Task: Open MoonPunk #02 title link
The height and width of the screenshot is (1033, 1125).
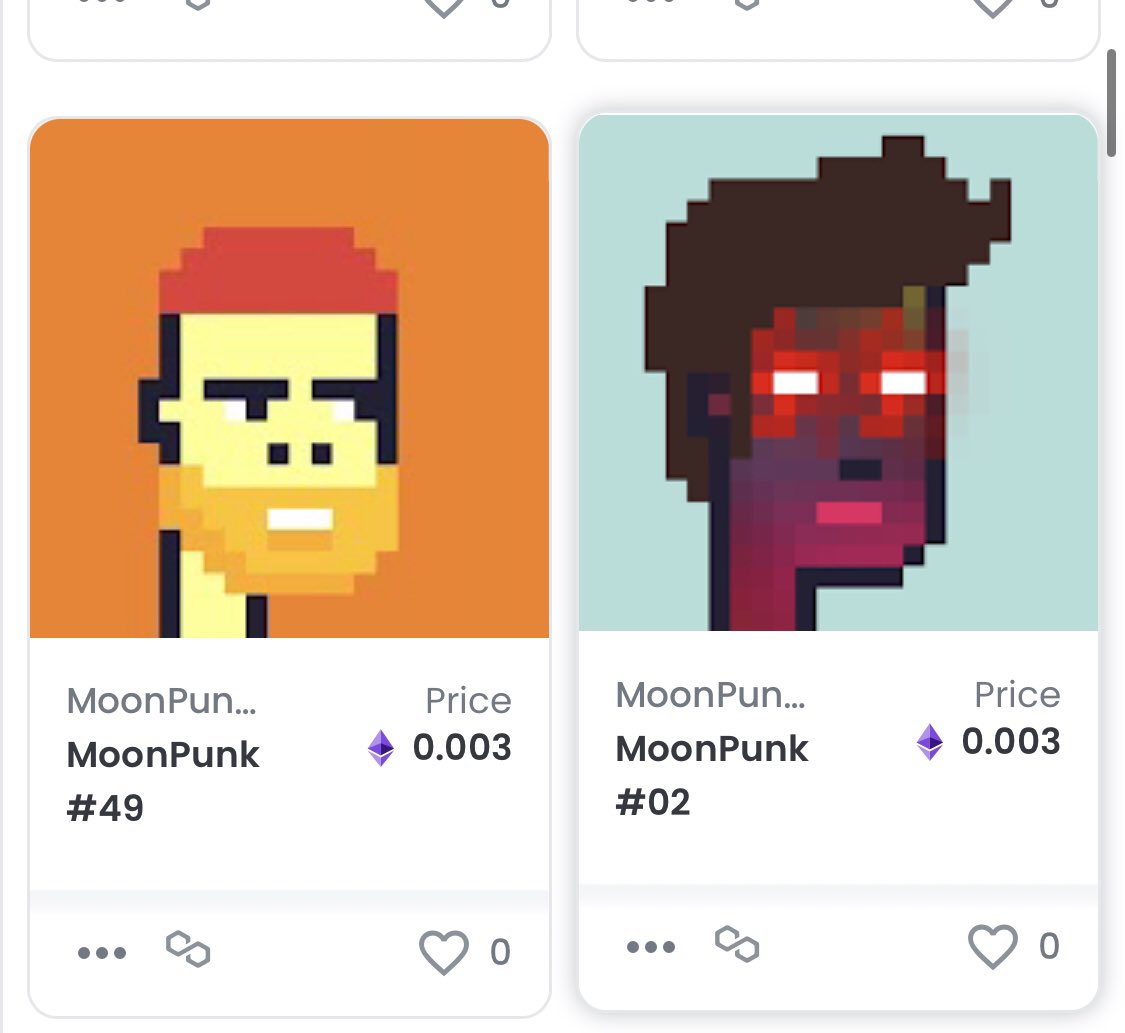Action: (x=712, y=775)
